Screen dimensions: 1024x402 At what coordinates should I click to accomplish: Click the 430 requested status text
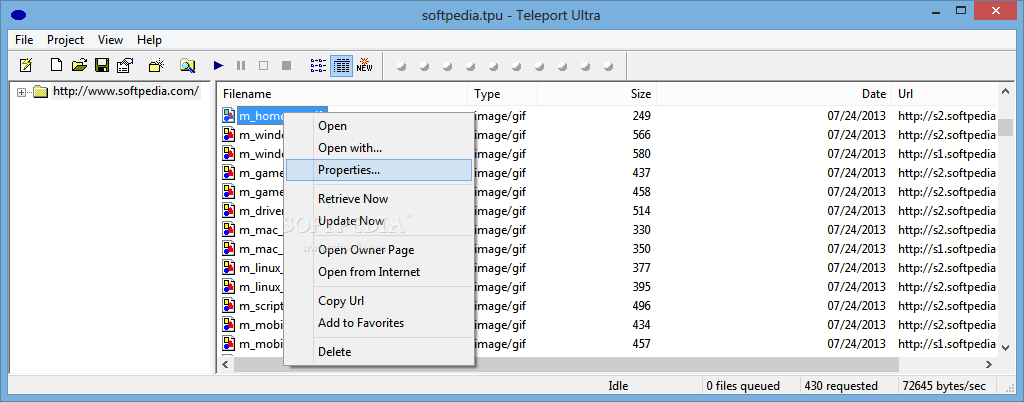[x=841, y=386]
